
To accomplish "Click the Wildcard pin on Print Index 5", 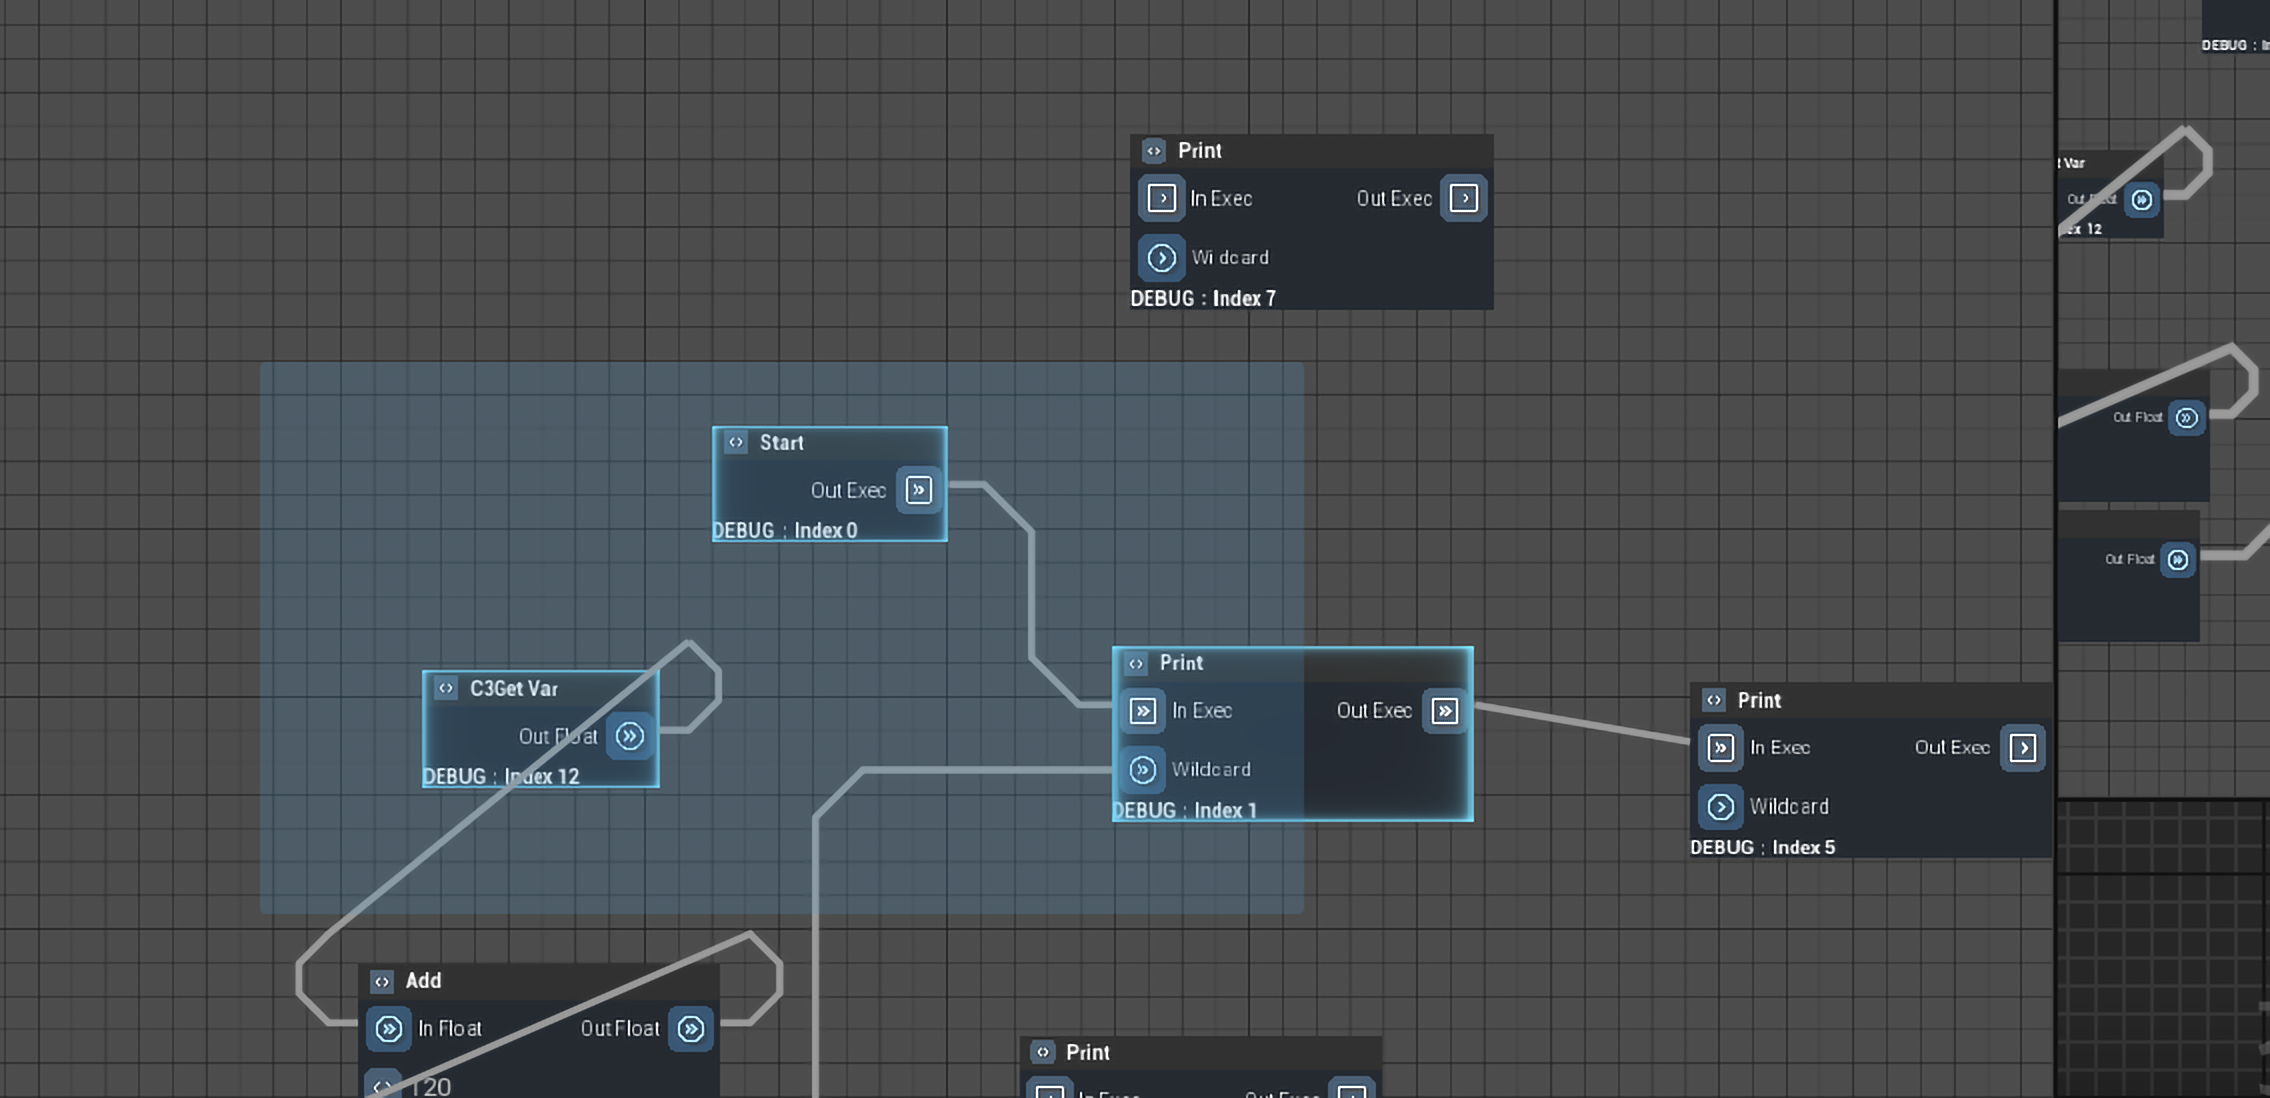I will pos(1720,807).
